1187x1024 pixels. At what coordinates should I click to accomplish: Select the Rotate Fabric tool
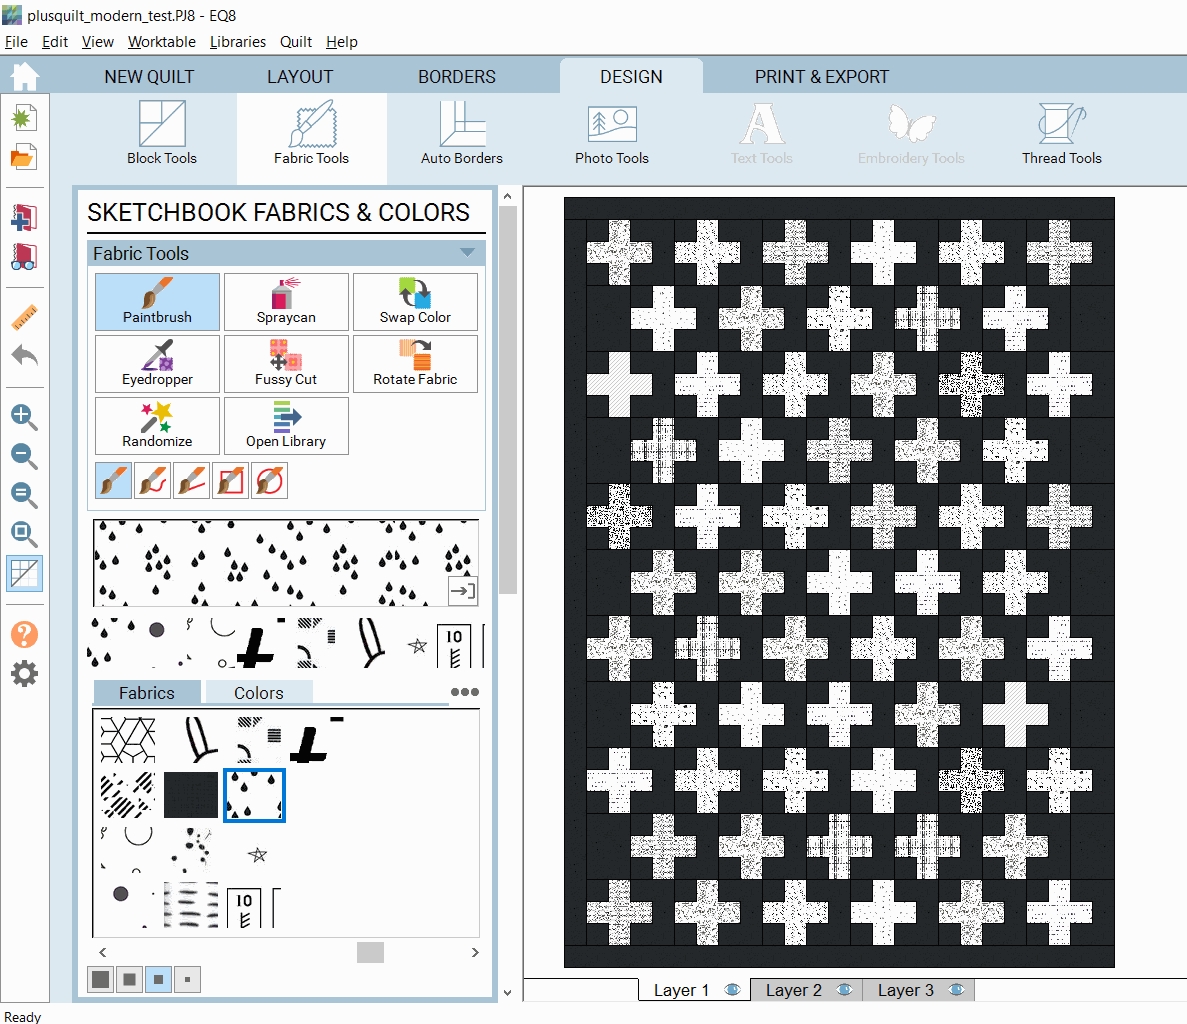415,363
